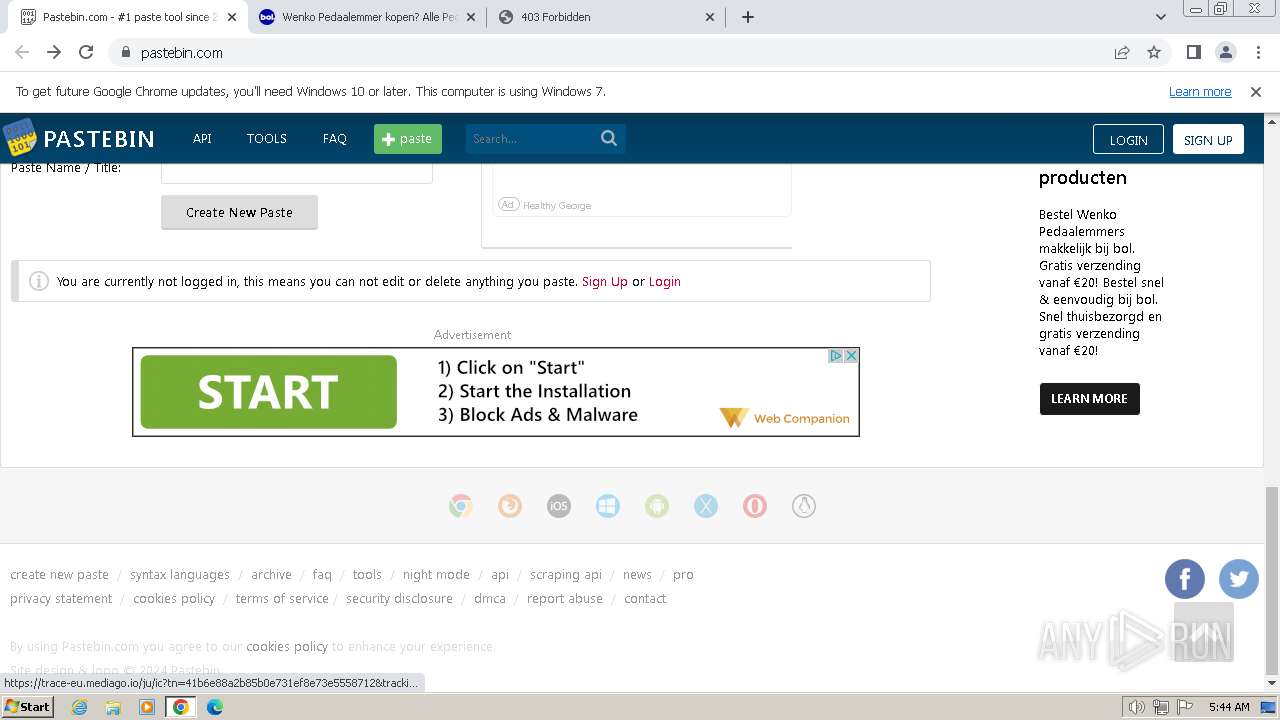Share this page icon in address bar
Image resolution: width=1280 pixels, height=720 pixels.
1122,53
